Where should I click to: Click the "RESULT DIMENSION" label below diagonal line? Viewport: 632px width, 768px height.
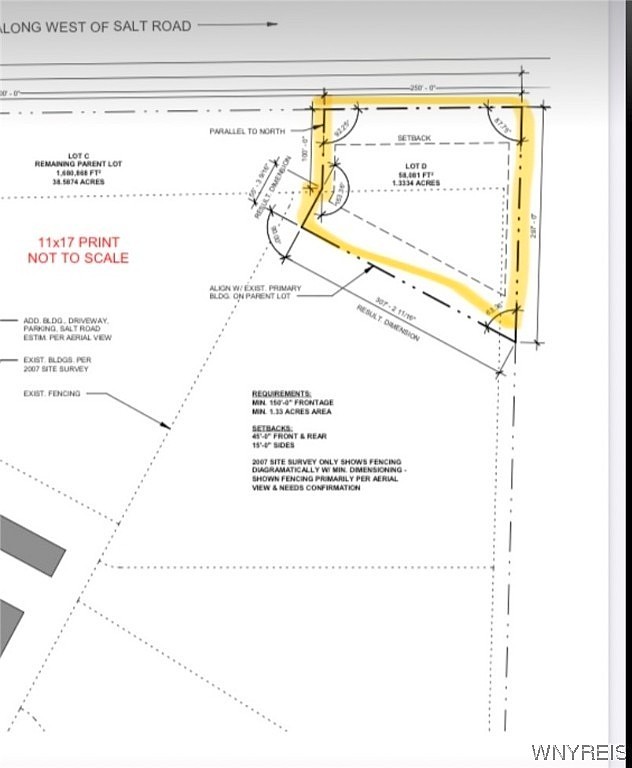tap(388, 324)
